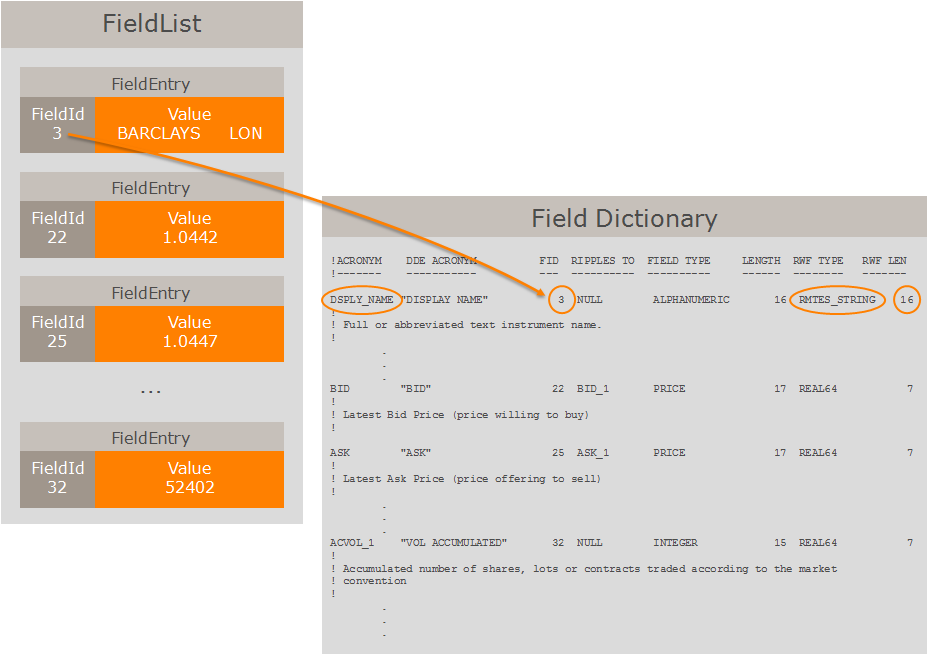
Task: Click the last FieldEntry header above FieldId 32
Action: point(152,437)
